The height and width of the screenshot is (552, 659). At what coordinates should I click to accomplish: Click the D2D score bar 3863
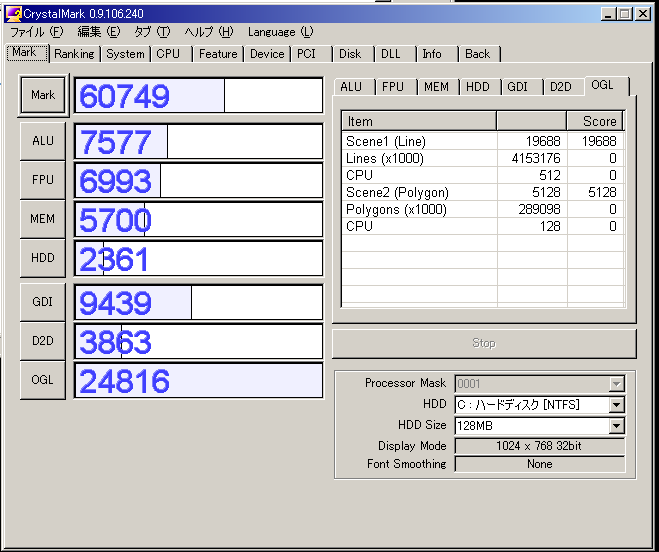point(199,341)
